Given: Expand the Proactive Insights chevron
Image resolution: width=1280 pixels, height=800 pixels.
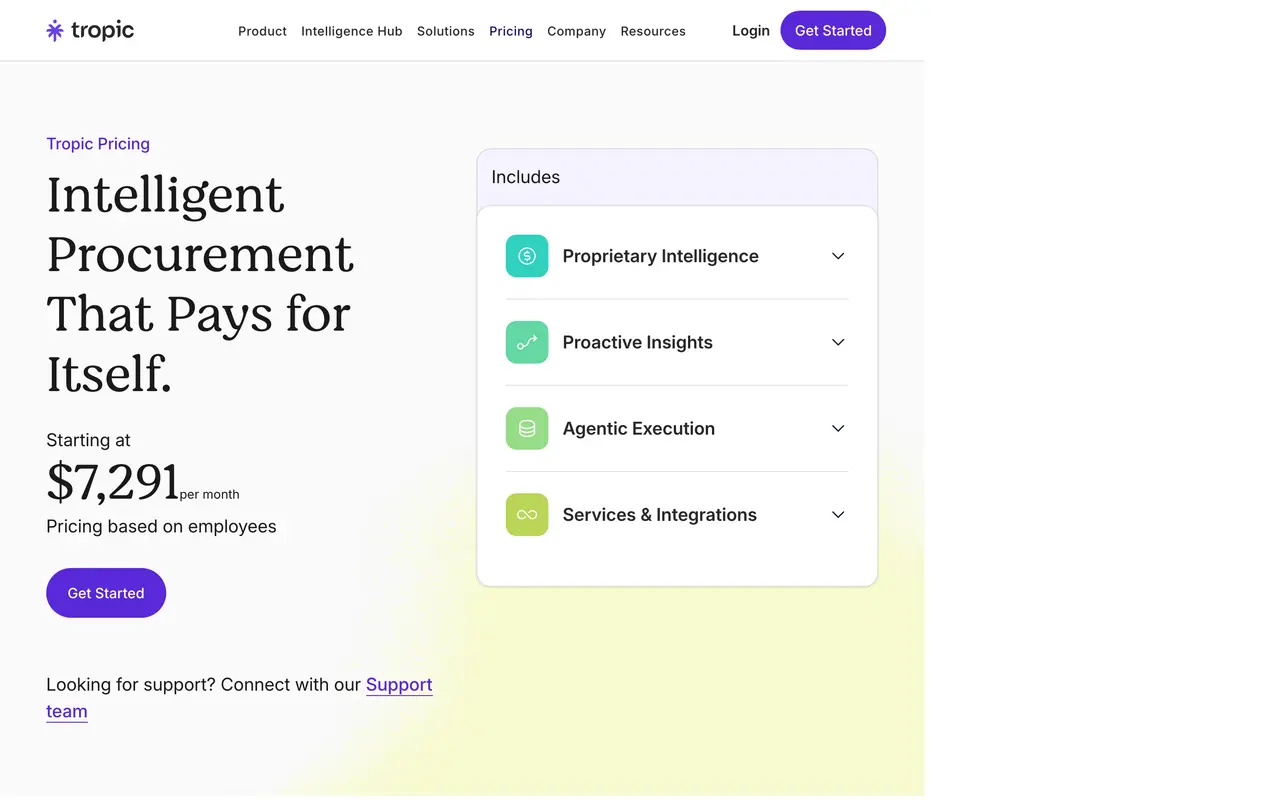Looking at the screenshot, I should click(x=838, y=342).
